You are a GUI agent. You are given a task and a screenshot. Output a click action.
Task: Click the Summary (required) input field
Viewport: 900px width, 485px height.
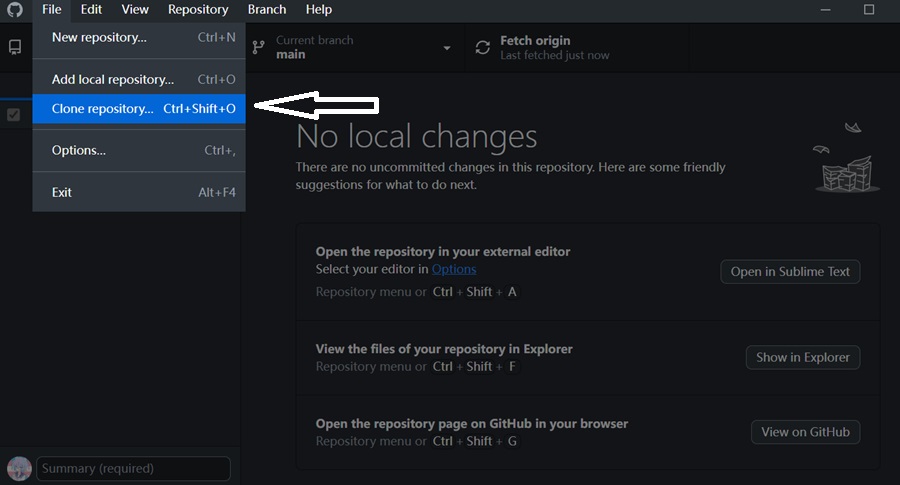(x=134, y=468)
